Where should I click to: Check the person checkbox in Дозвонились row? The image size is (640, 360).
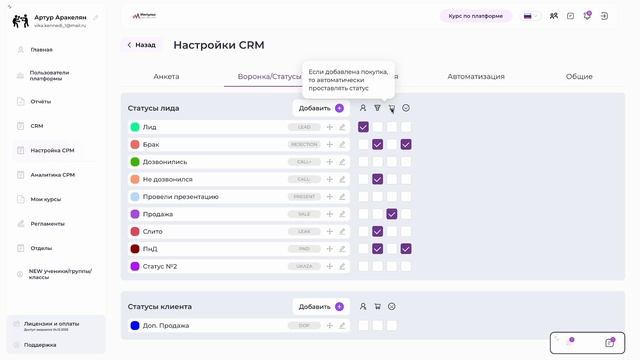pos(363,162)
